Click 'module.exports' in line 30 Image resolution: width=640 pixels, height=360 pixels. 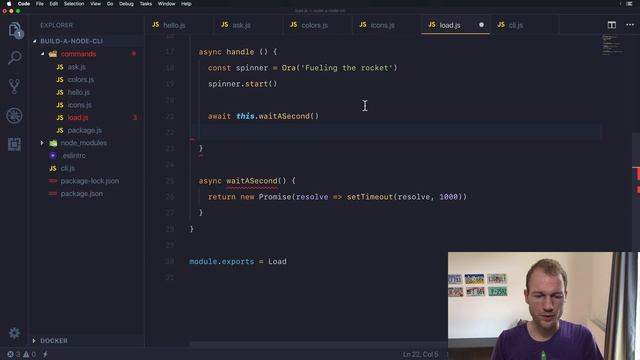[x=221, y=262]
